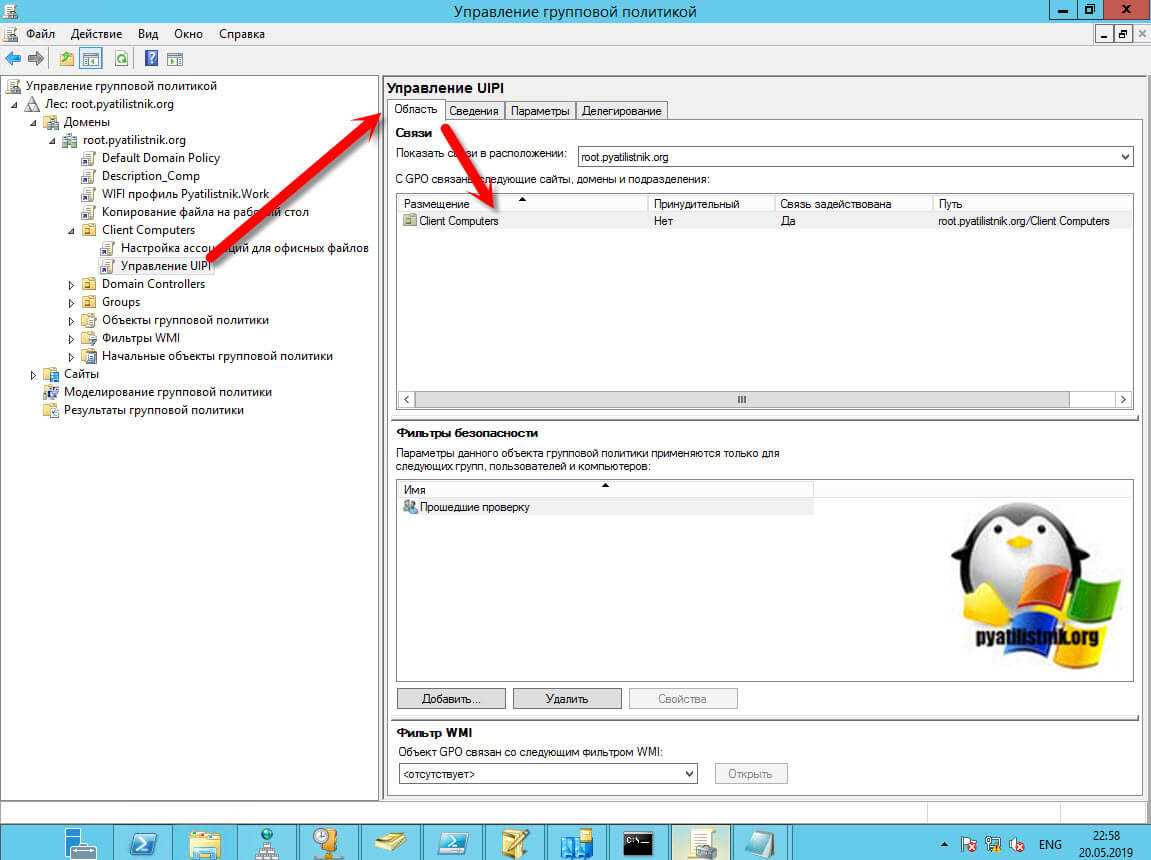The width and height of the screenshot is (1151, 860).
Task: Toggle the show/hide console tree icon
Action: click(90, 59)
